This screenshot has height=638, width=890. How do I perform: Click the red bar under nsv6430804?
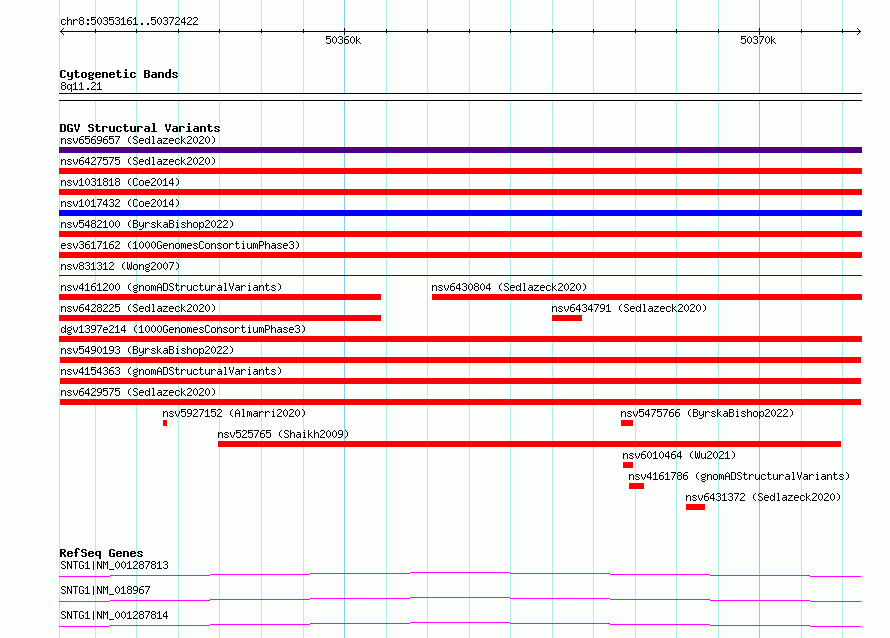coord(647,297)
